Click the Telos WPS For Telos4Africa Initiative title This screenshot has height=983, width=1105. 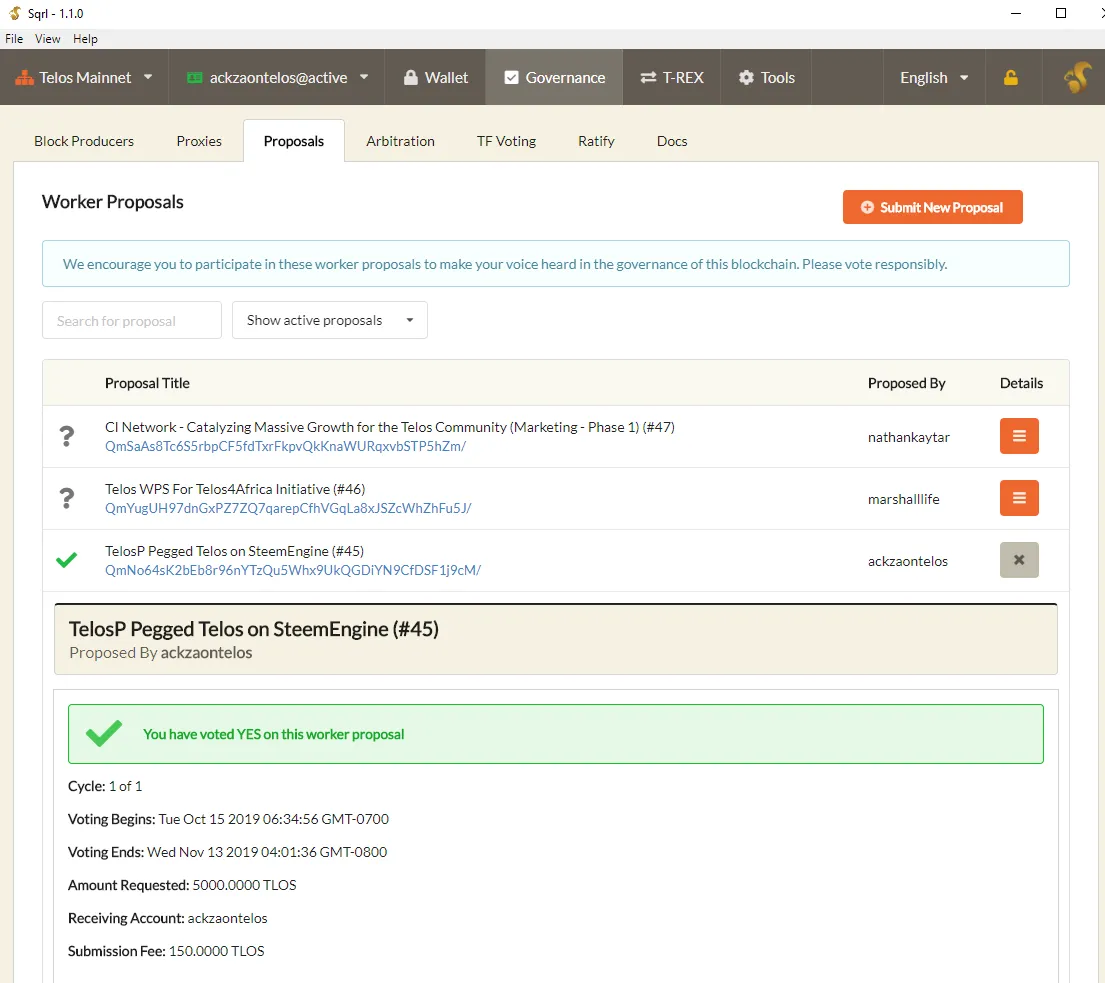(x=235, y=489)
